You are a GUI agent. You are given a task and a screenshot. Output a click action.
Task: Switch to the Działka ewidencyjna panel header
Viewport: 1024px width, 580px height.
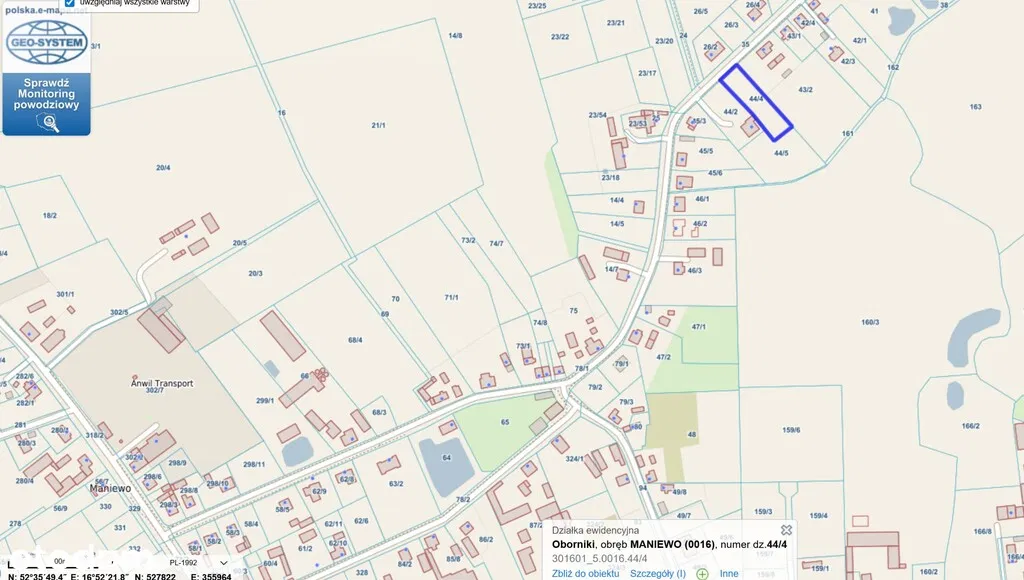(595, 530)
